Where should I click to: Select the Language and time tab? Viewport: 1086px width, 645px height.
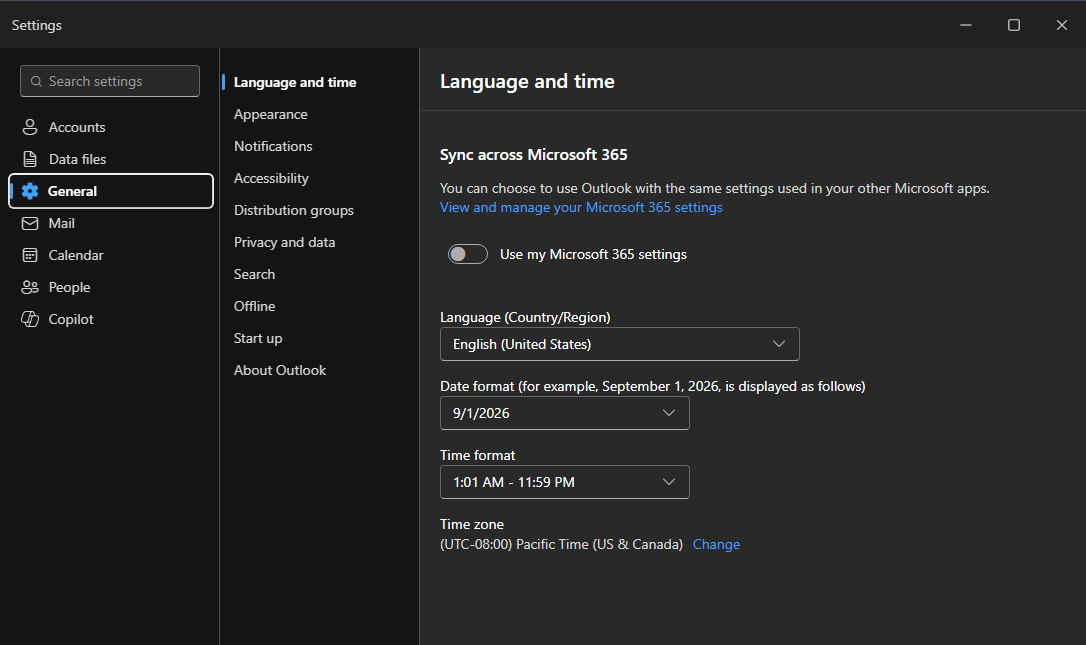coord(295,82)
